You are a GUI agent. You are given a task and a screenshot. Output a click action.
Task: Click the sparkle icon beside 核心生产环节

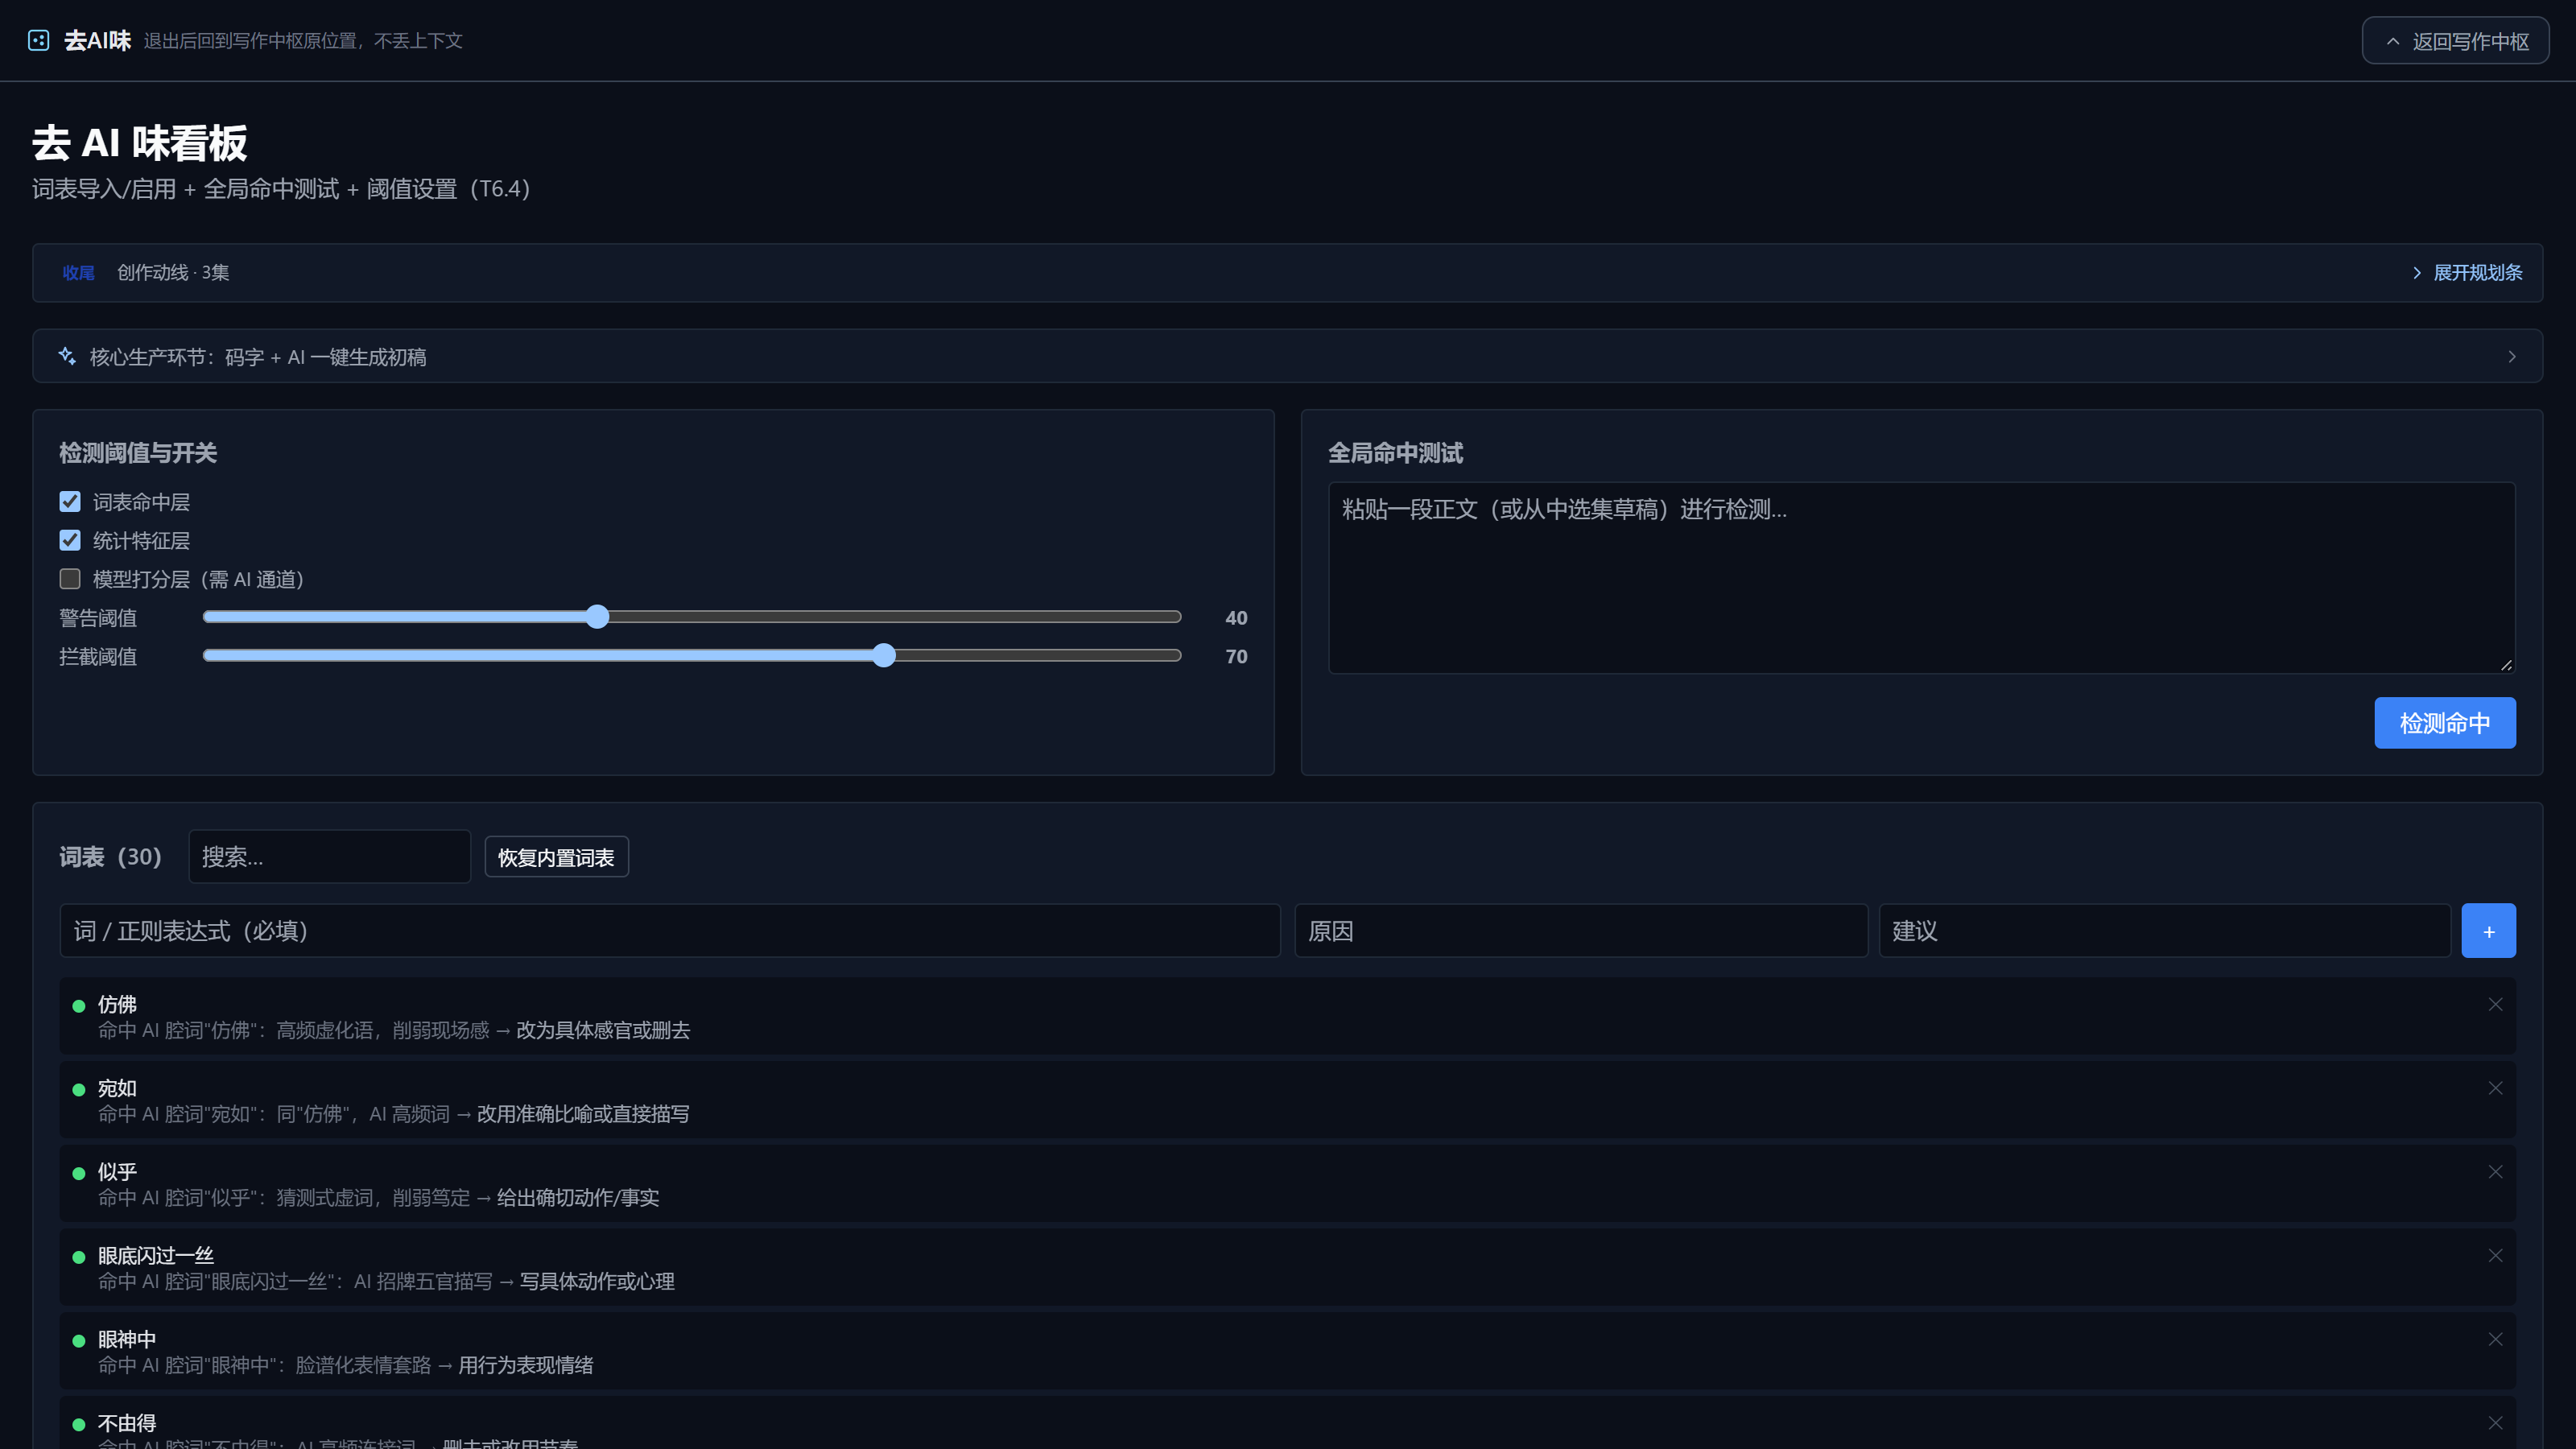tap(67, 356)
